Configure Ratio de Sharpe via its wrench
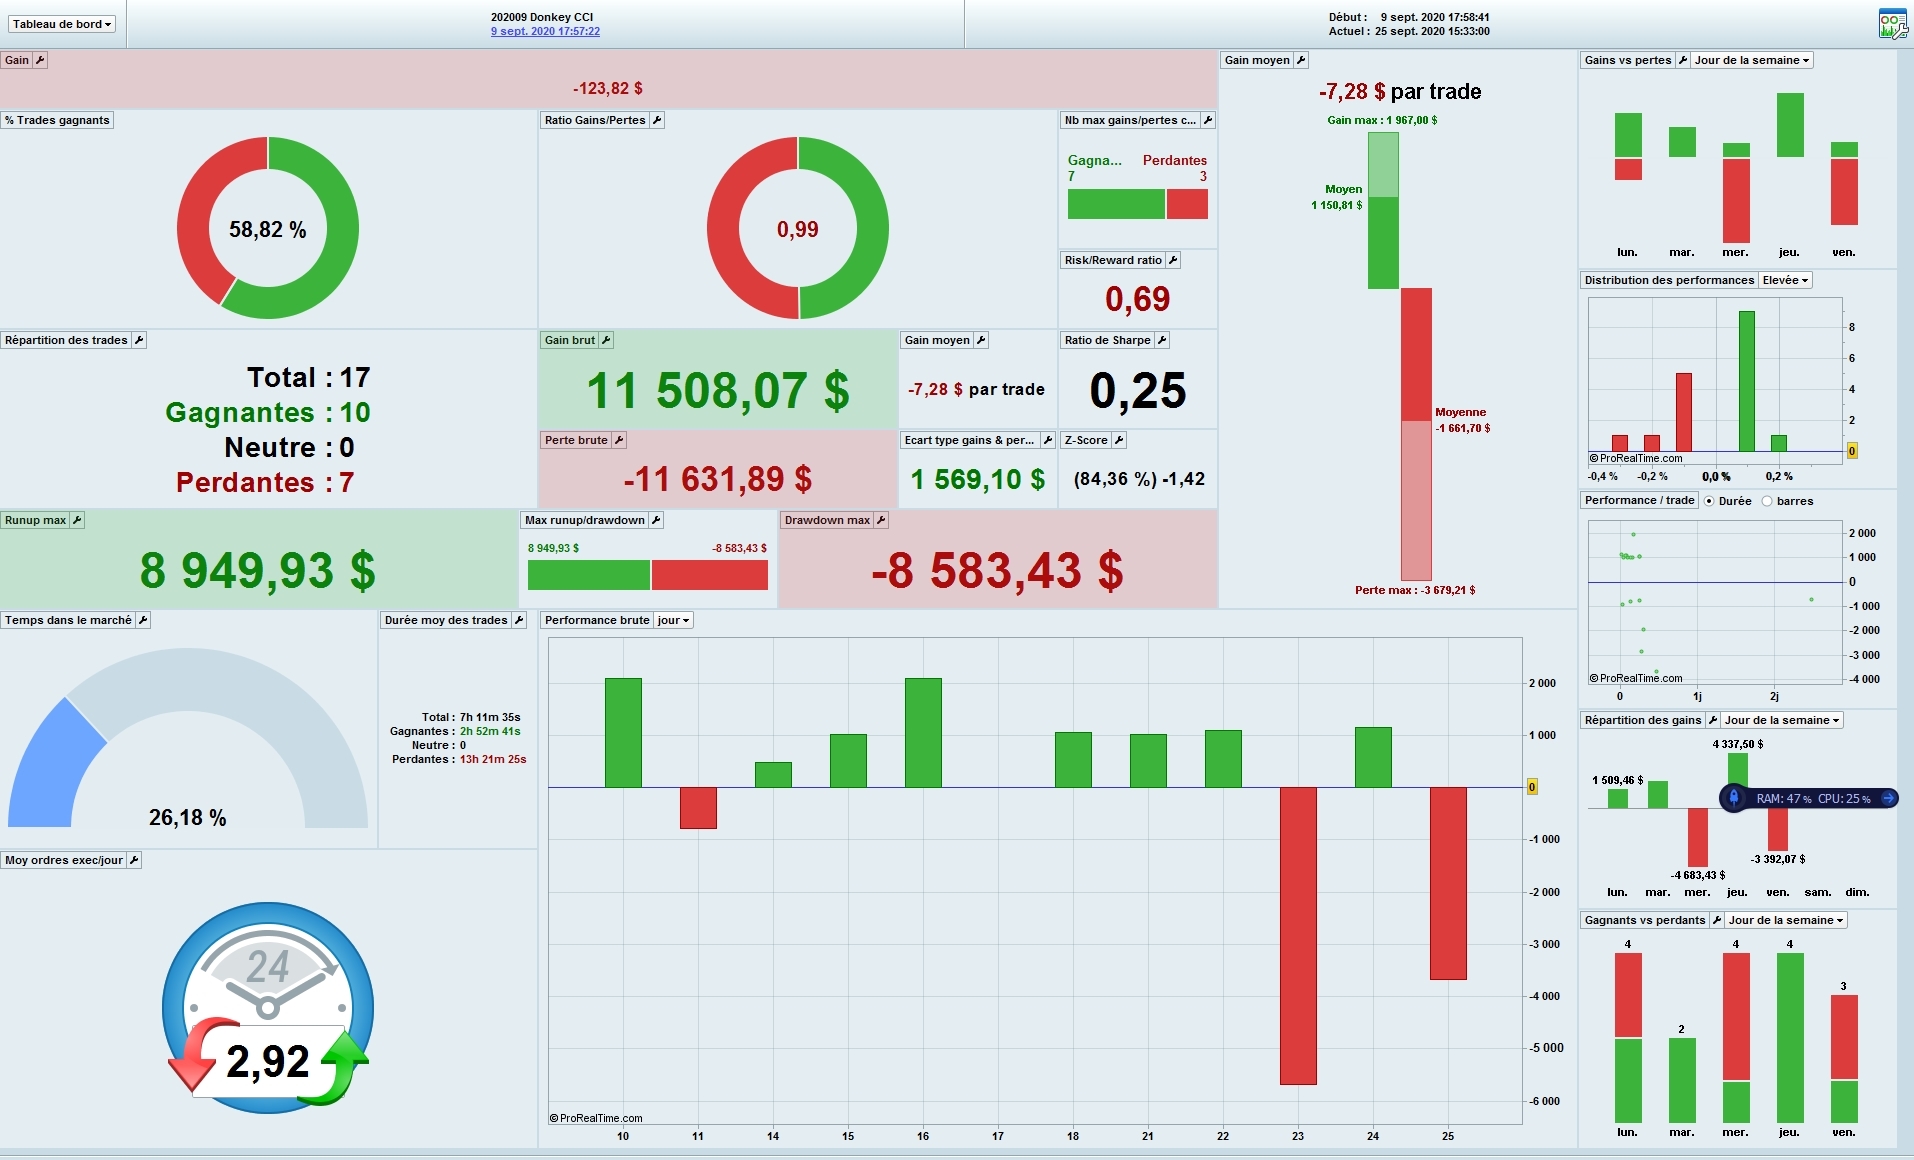1914x1160 pixels. tap(1162, 340)
